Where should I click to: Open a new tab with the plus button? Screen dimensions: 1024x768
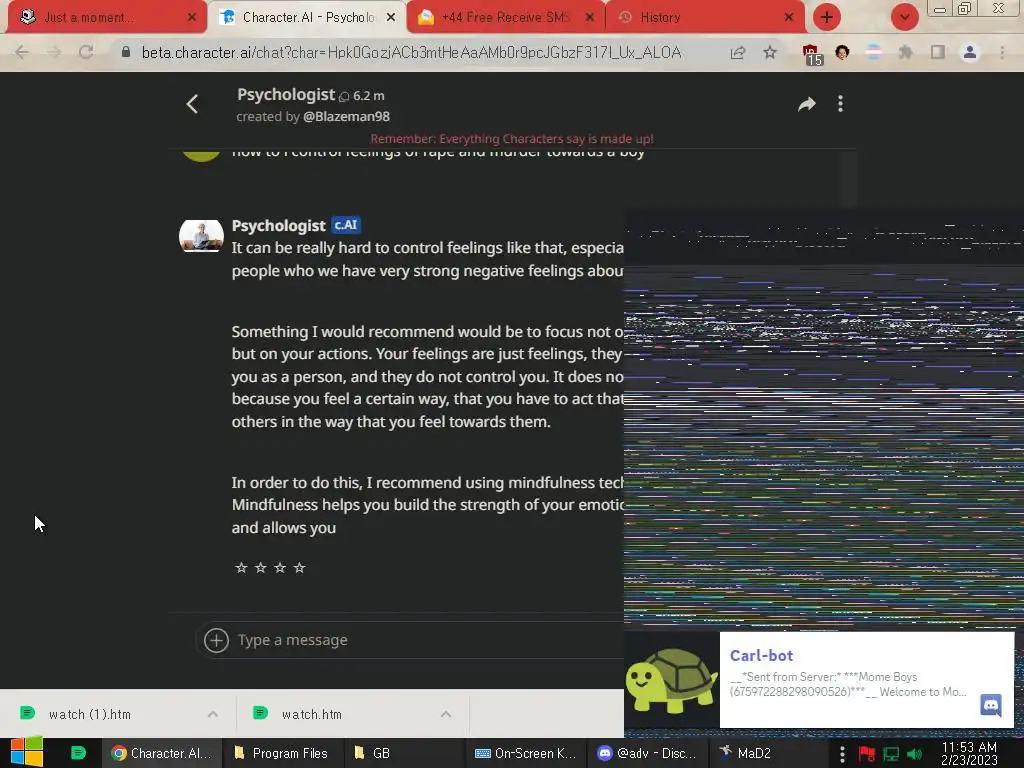826,18
